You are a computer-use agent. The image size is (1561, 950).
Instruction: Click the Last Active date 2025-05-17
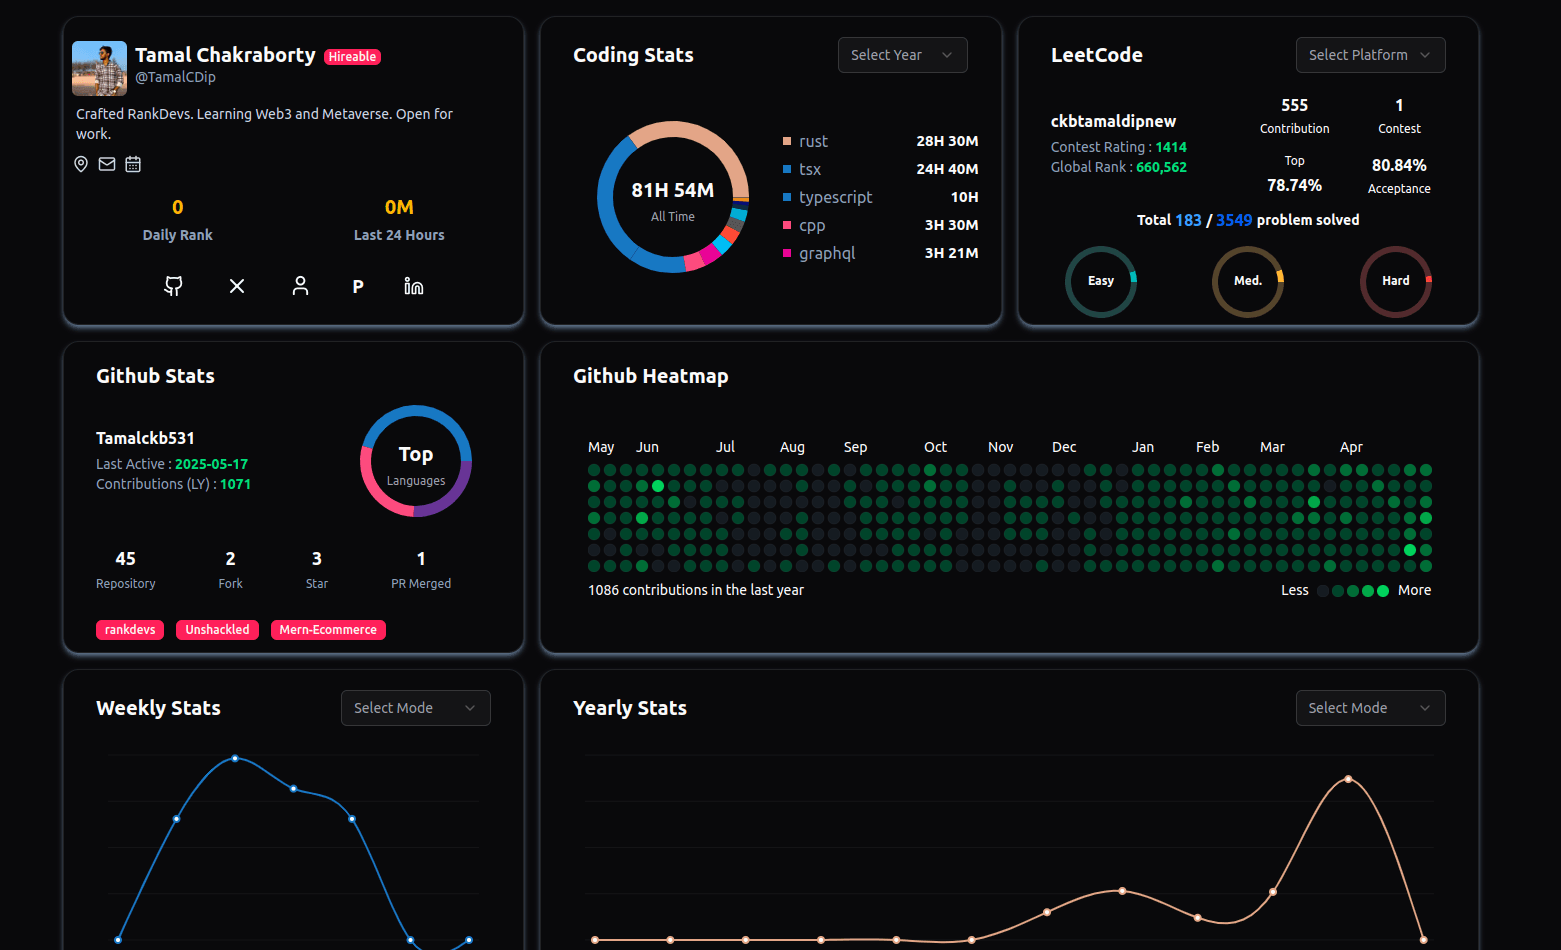[x=211, y=464]
